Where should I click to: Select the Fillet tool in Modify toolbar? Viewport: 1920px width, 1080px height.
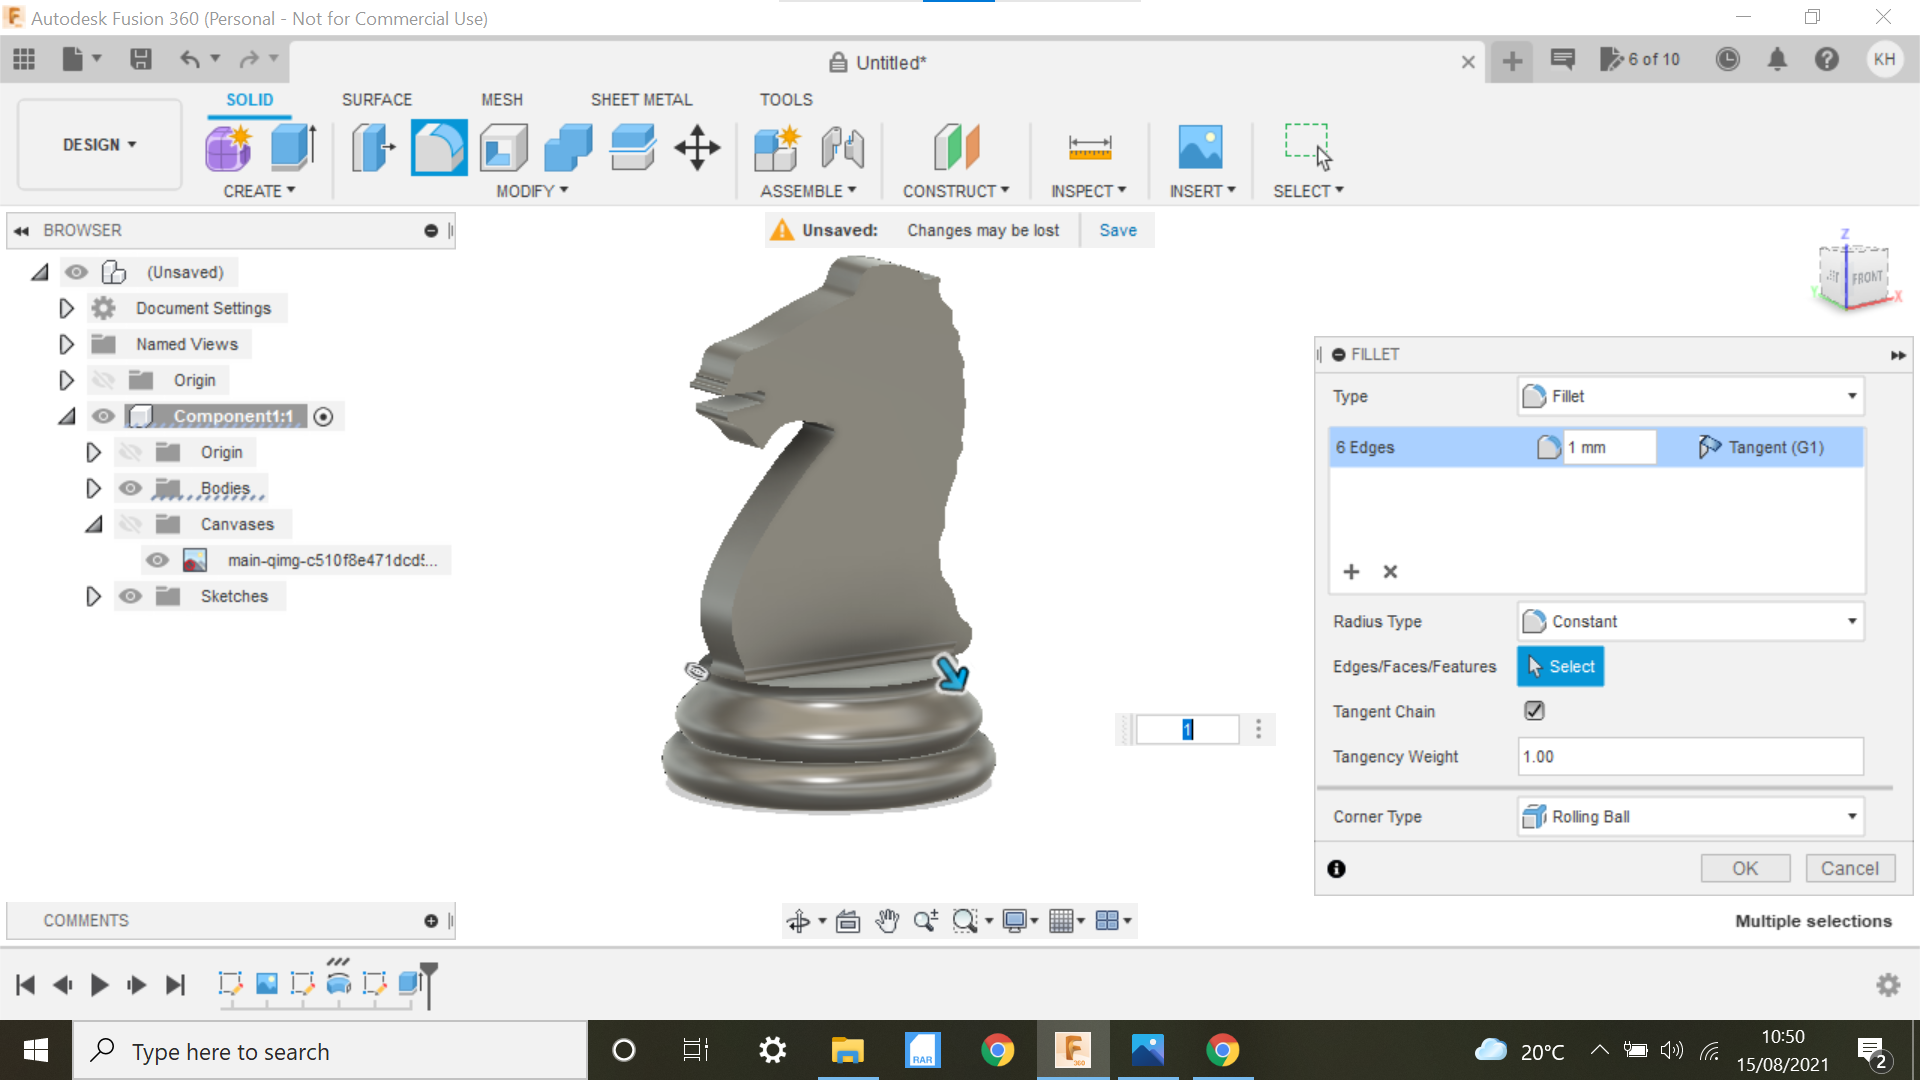(x=439, y=147)
